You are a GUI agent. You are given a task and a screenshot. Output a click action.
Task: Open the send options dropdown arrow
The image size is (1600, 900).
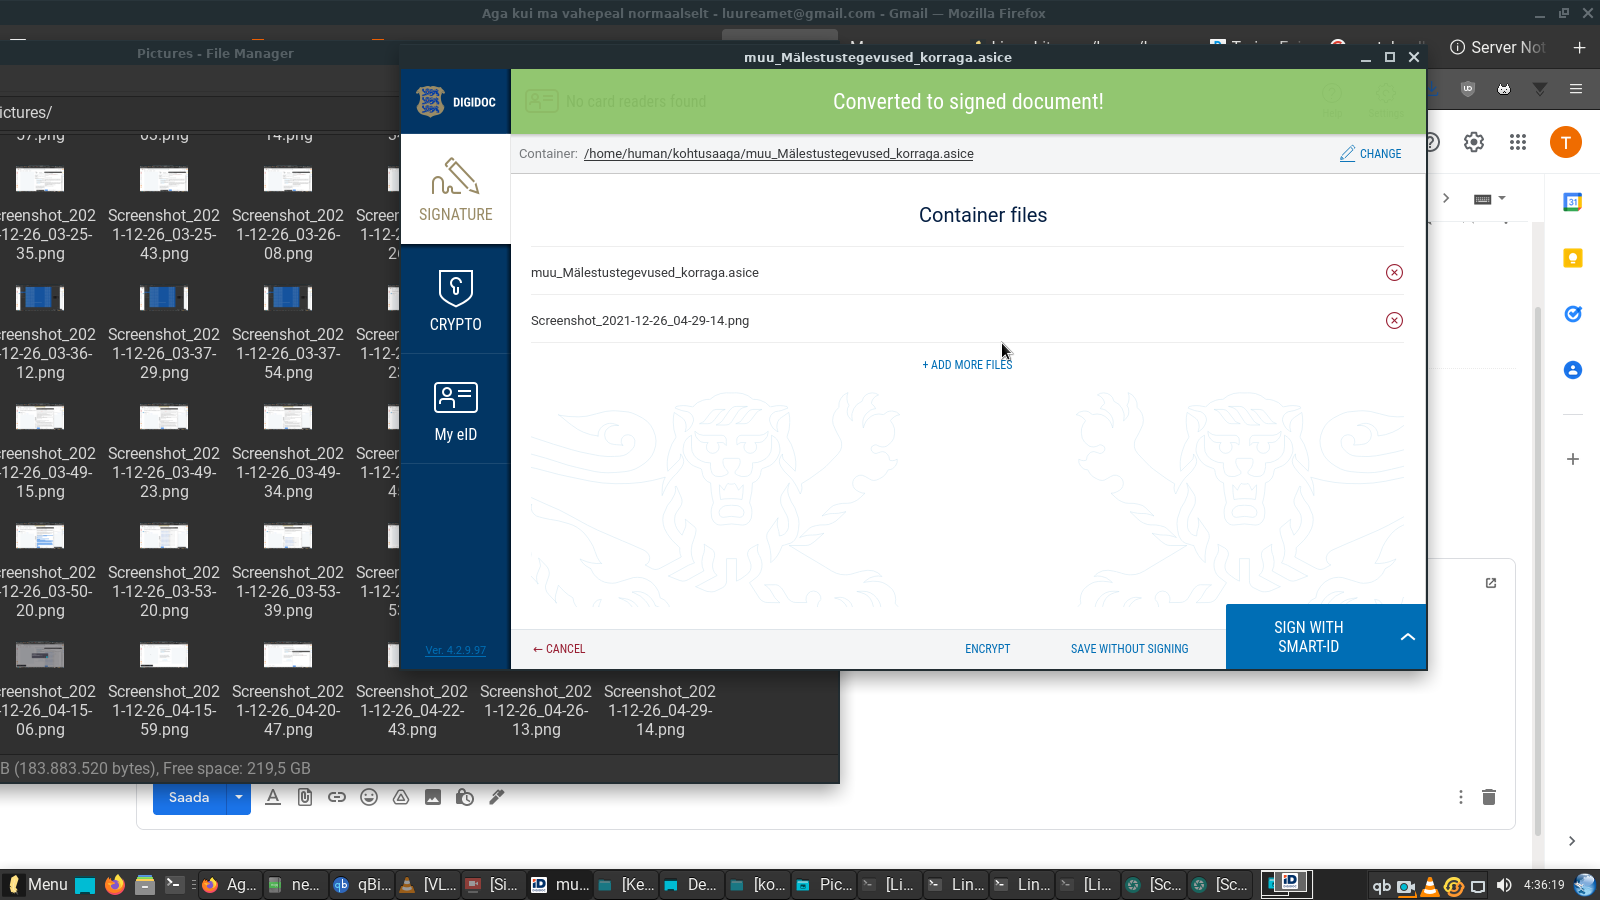[239, 798]
